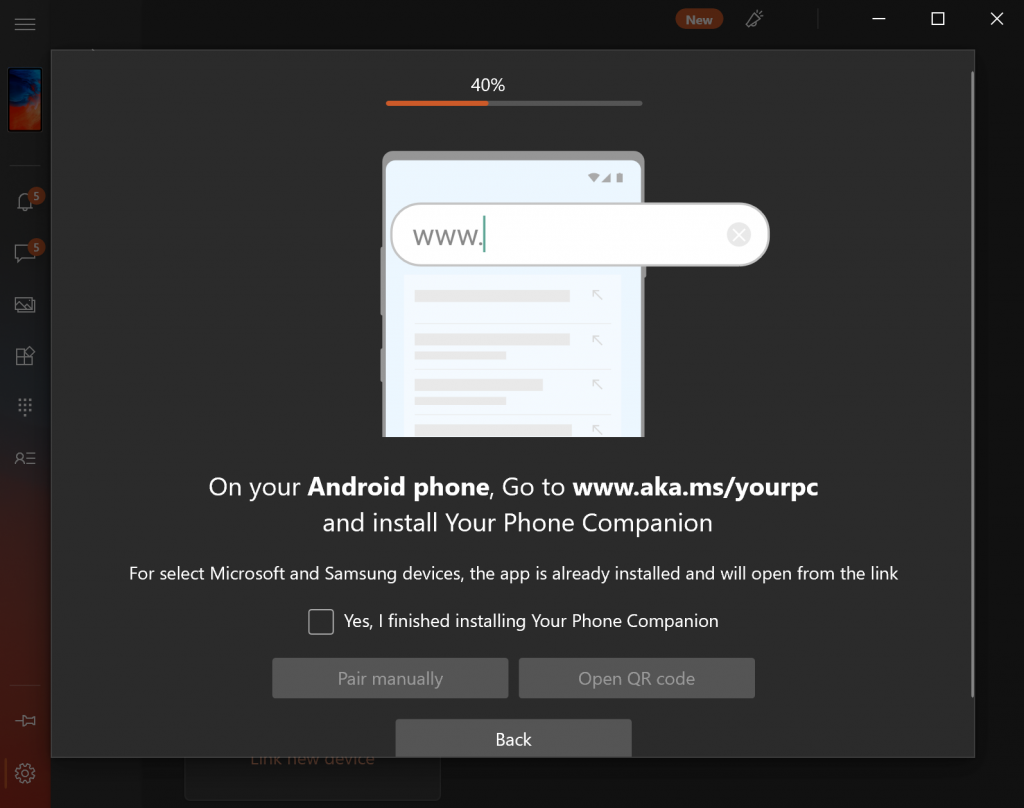Click the New badge in title bar
Viewport: 1024px width, 808px height.
pyautogui.click(x=699, y=20)
